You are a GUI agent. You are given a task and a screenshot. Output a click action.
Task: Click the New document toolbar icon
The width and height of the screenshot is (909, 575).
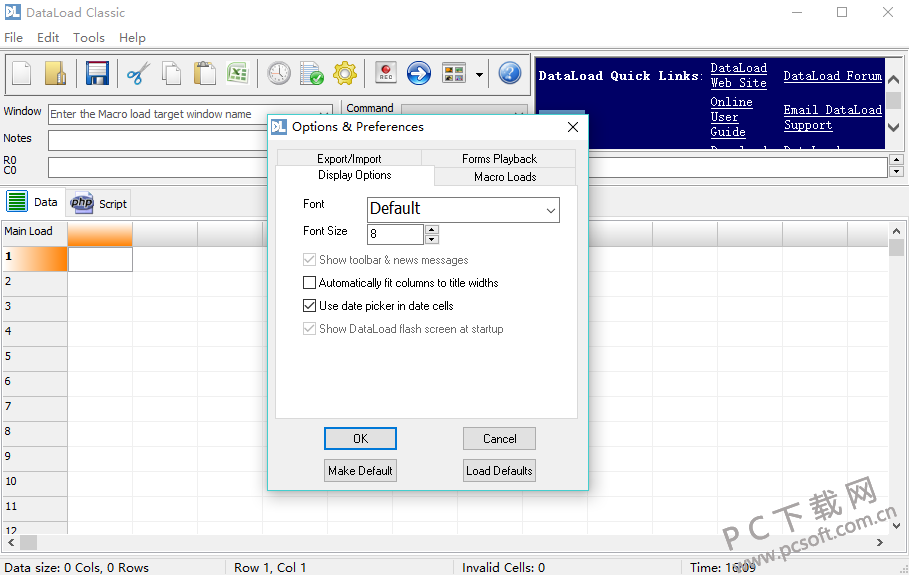click(22, 73)
